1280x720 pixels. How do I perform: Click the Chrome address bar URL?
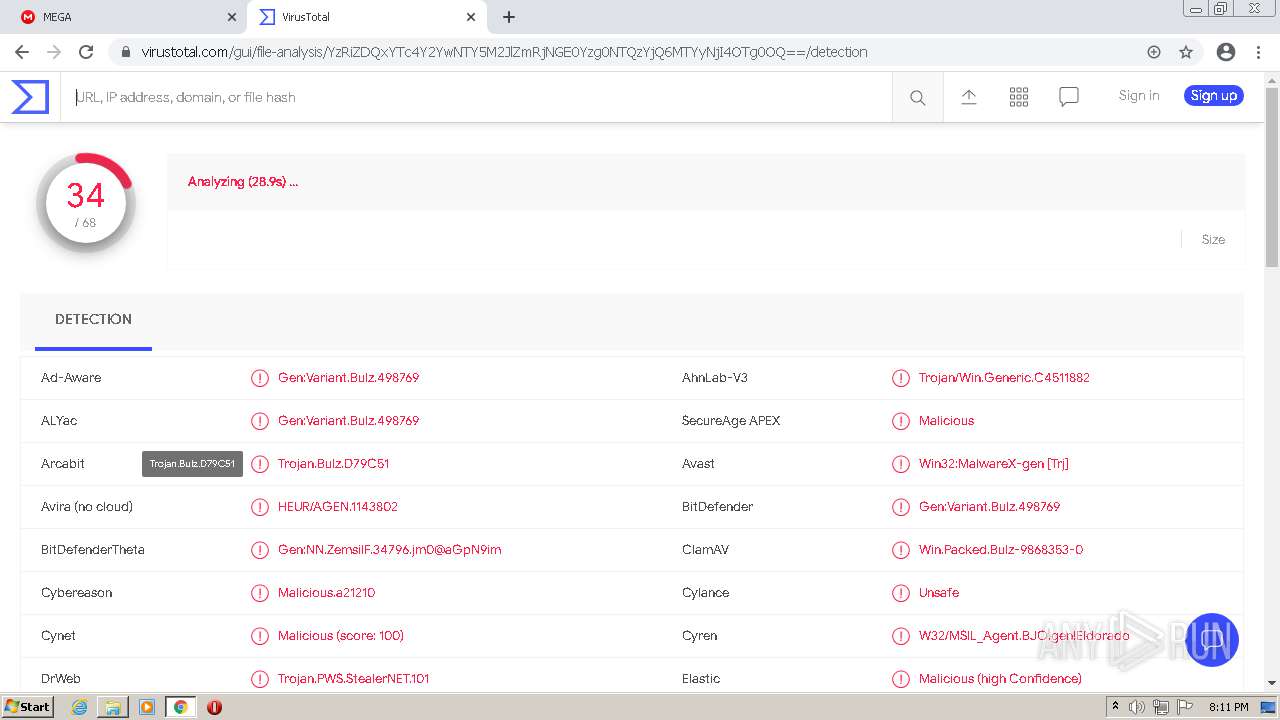pos(504,52)
